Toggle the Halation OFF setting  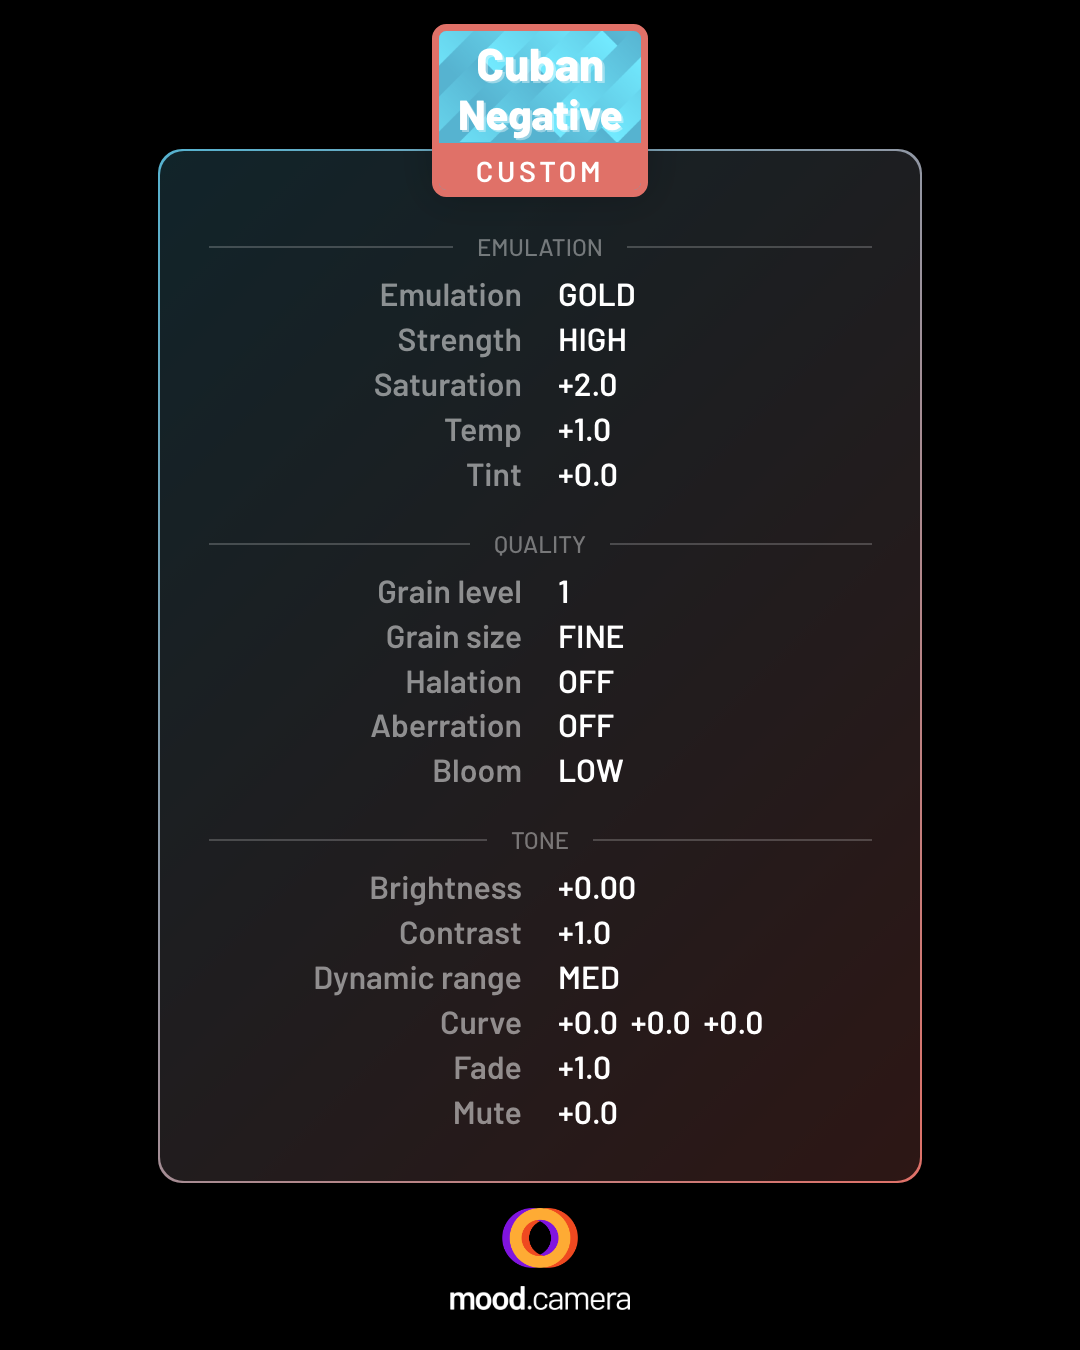click(x=586, y=683)
